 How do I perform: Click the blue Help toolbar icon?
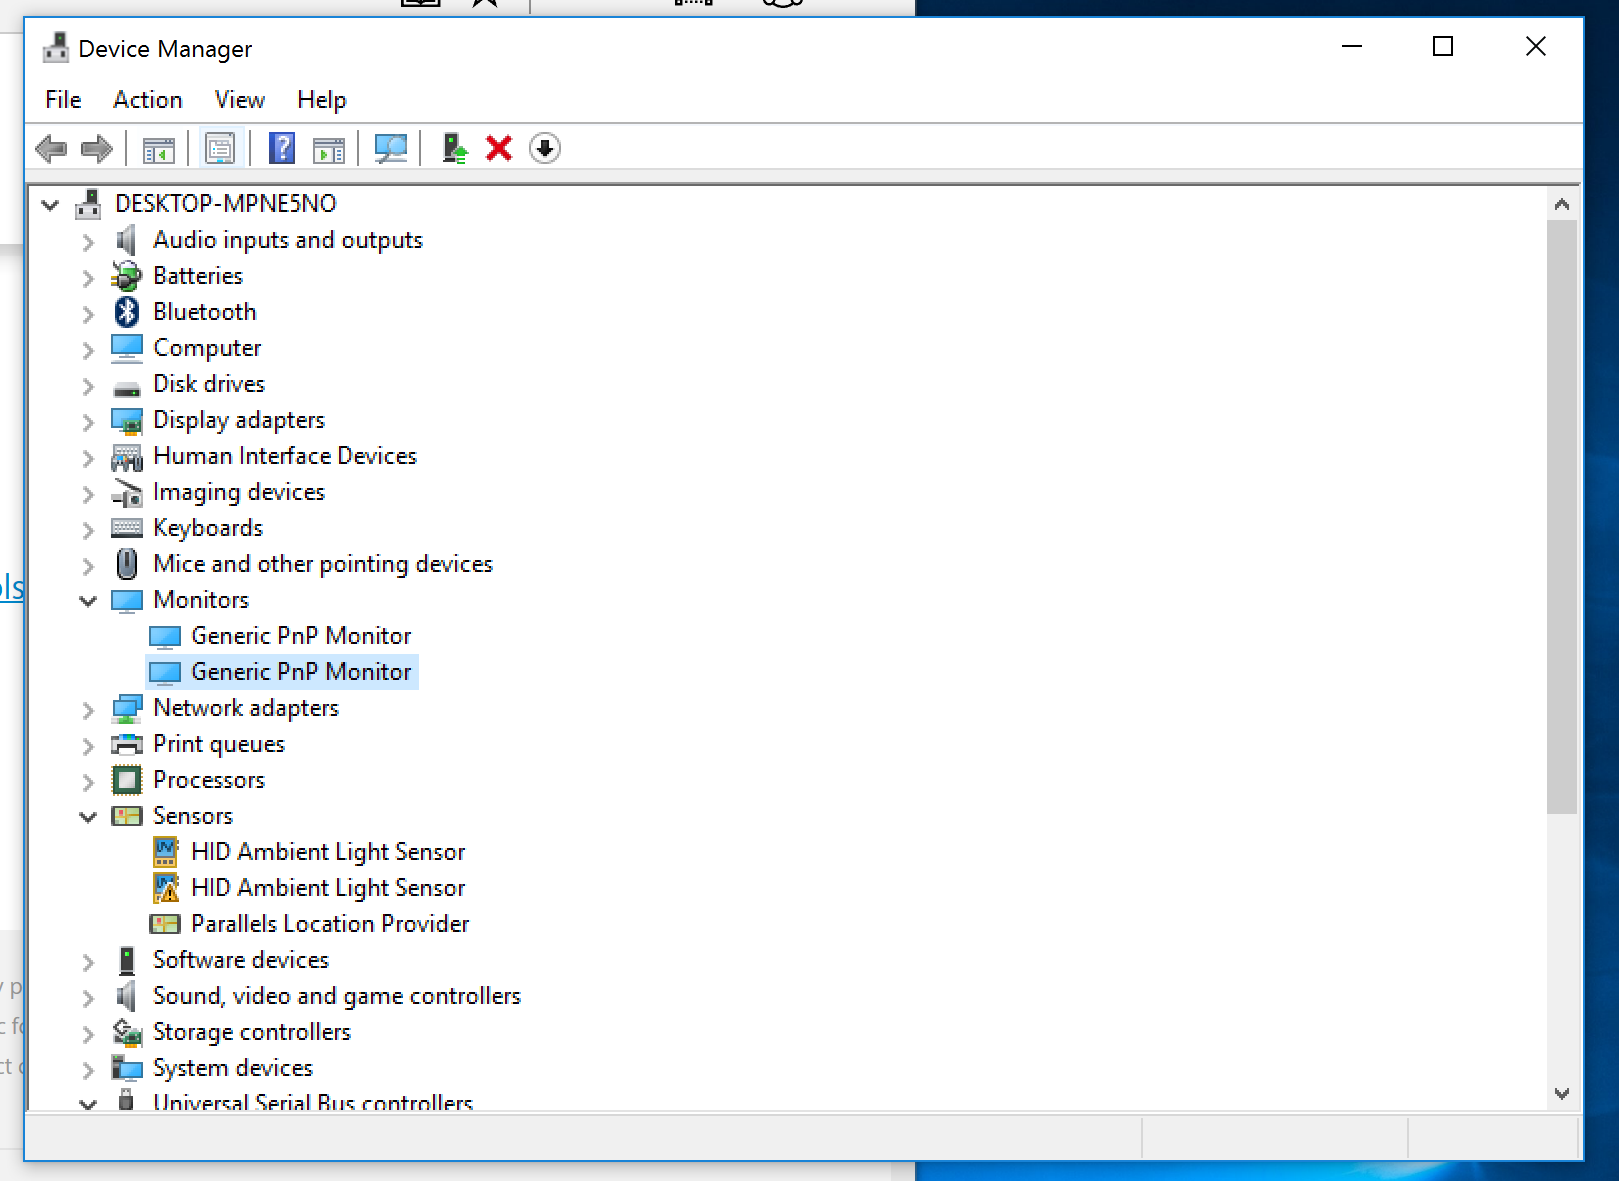[x=282, y=149]
